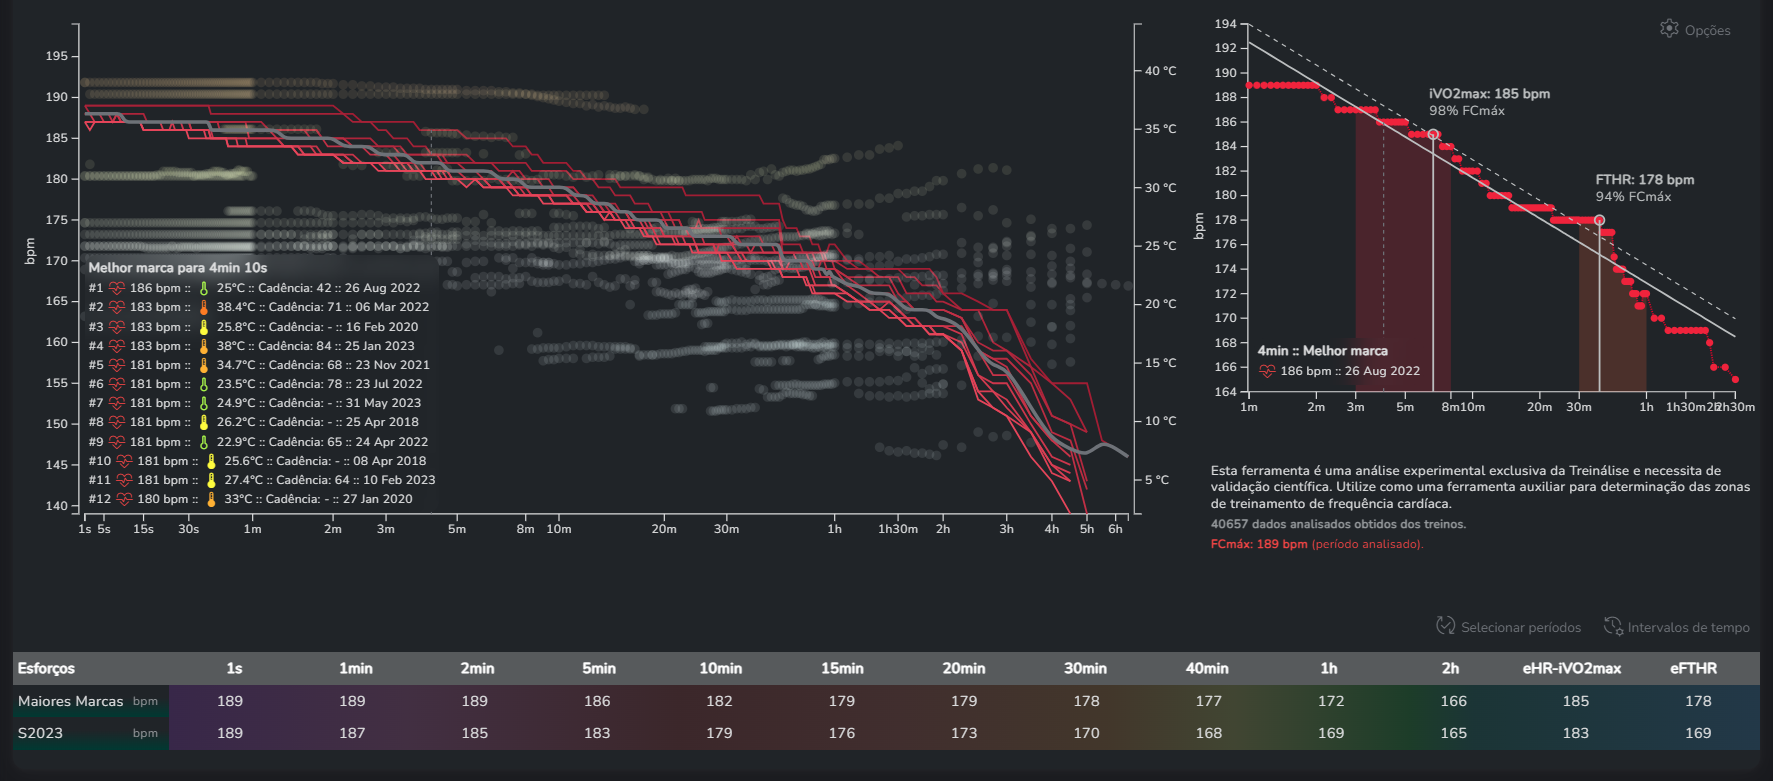Click the heart icon in row #2 of the list
Viewport: 1773px width, 781px height.
click(x=117, y=307)
